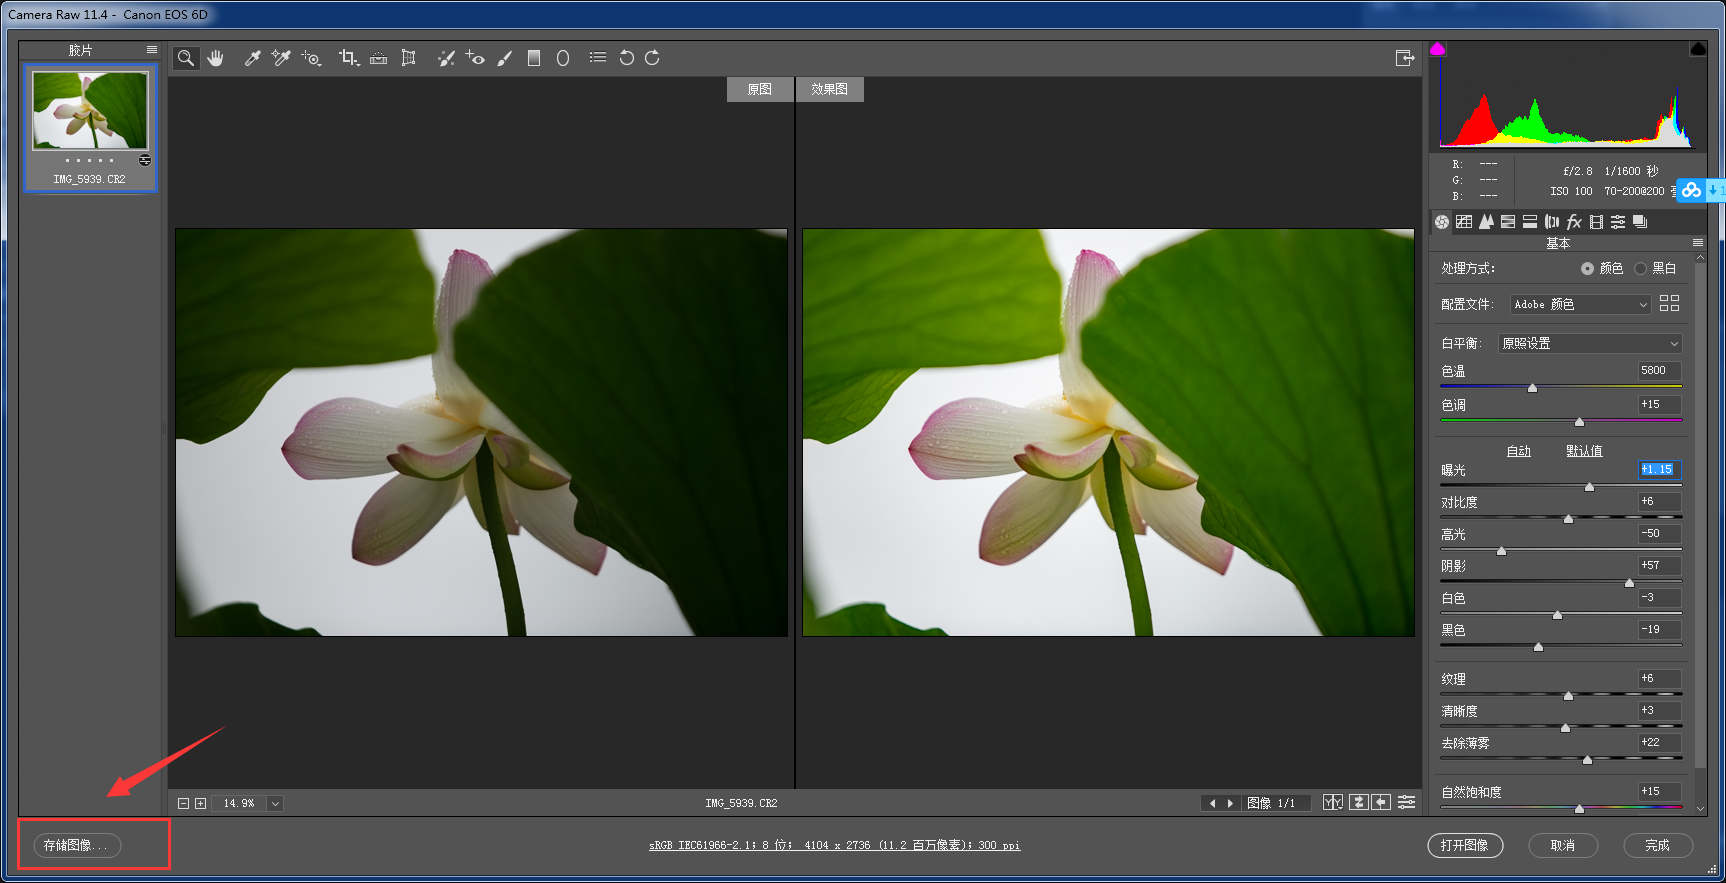Open the 配置文件 Adobe 颜色 dropdown
The image size is (1726, 883).
coord(1580,305)
